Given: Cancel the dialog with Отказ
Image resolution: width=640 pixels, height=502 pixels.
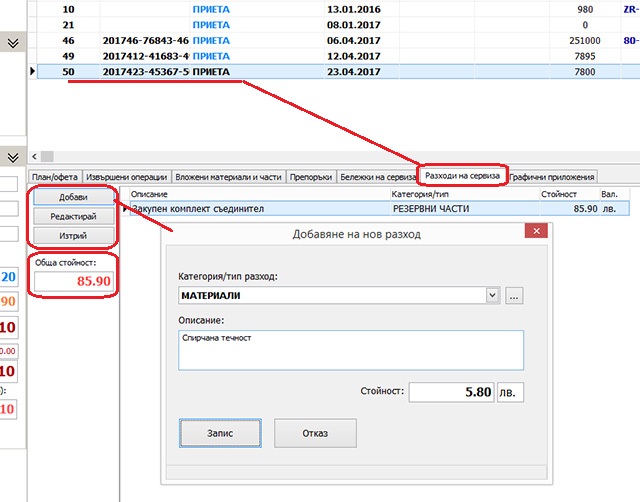Looking at the screenshot, I should click(314, 432).
